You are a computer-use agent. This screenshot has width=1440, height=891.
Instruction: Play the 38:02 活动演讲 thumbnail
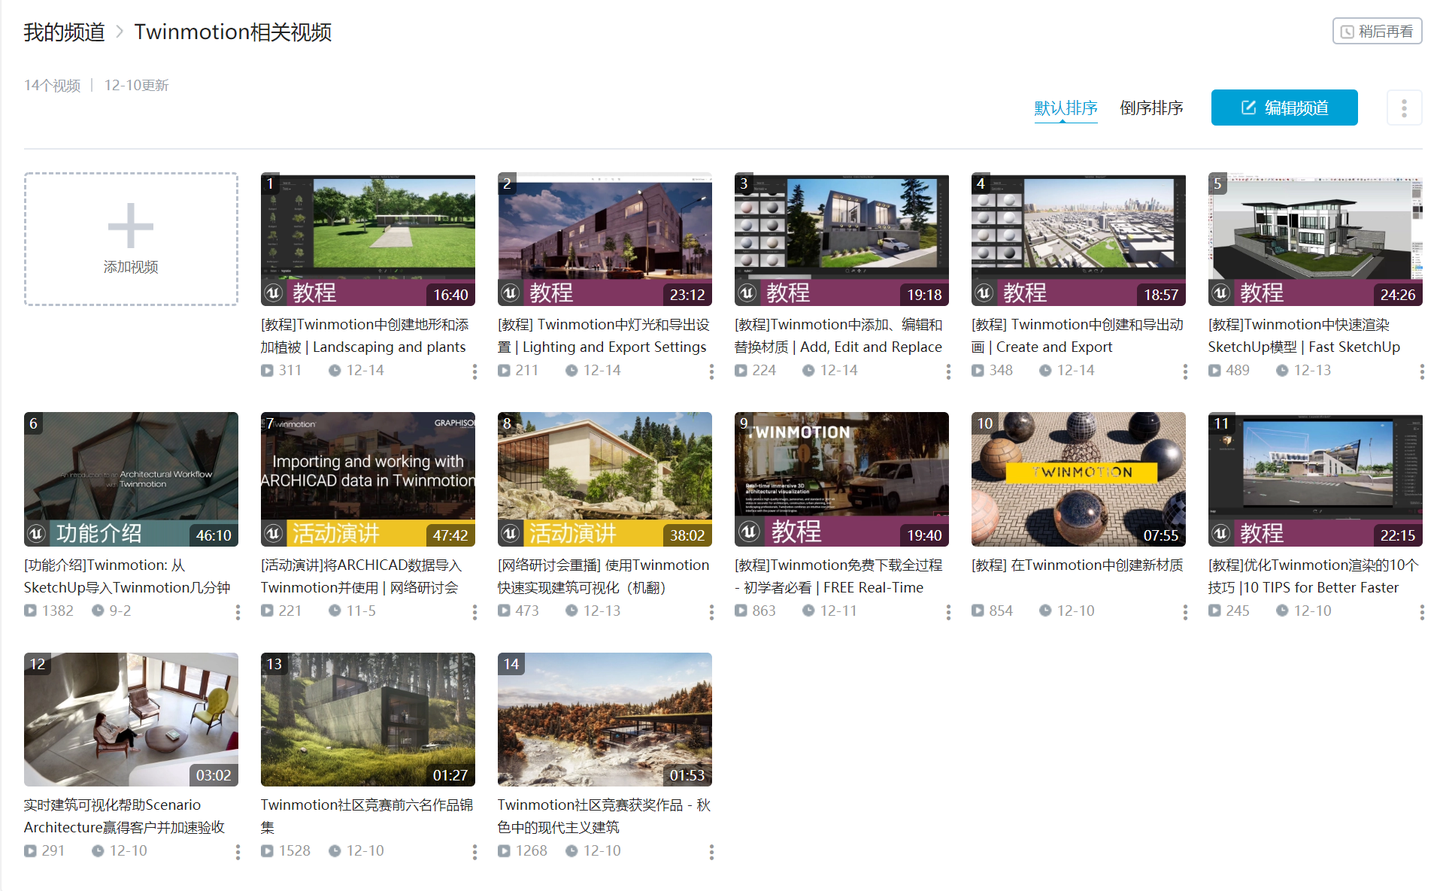(605, 479)
